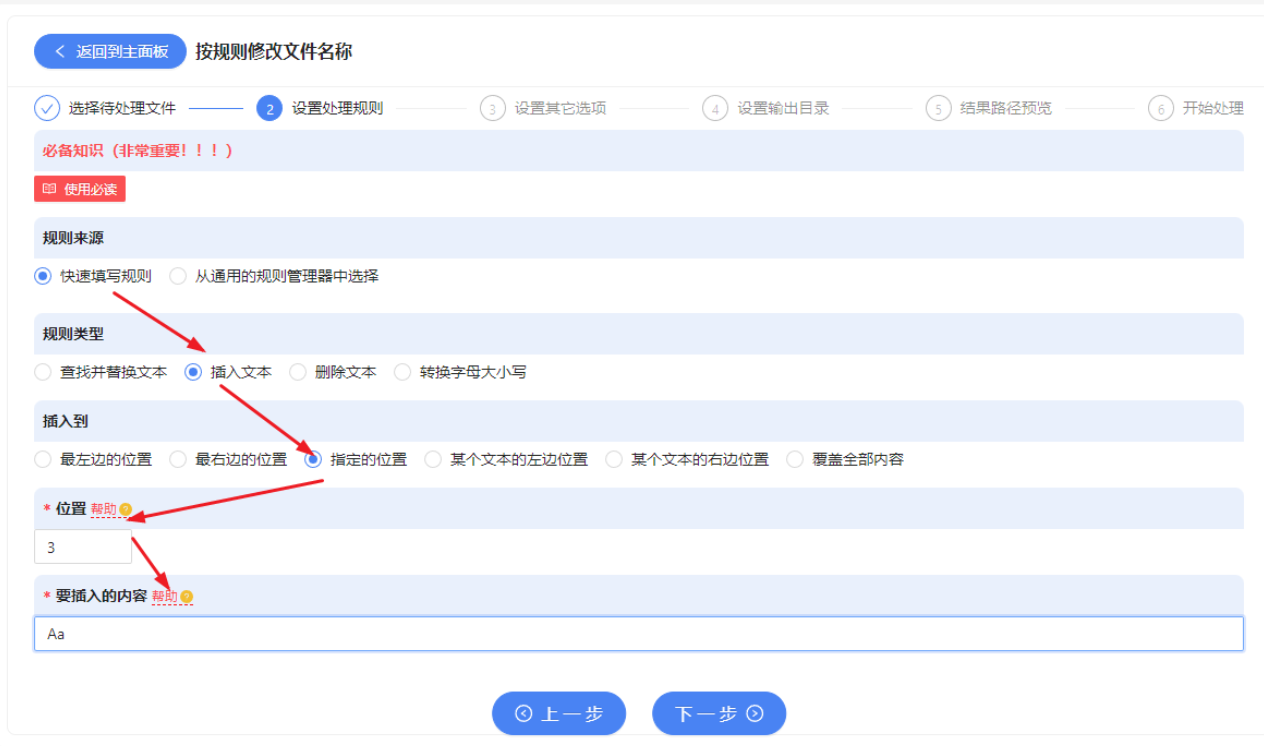
Task: Click the 按规则修改文件名称 page title
Action: pos(273,52)
